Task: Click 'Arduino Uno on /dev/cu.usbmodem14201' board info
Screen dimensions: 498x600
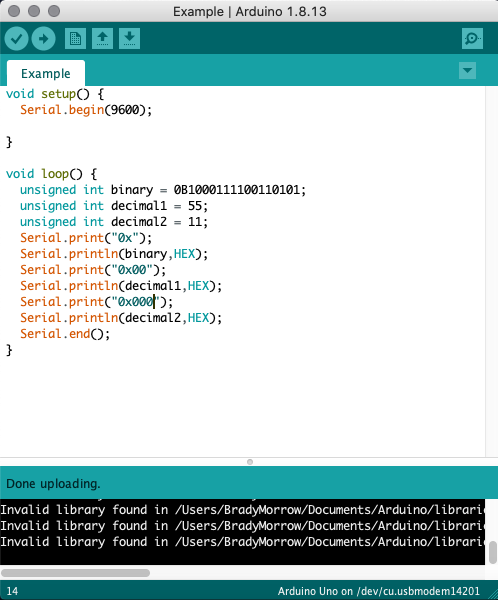Action: (379, 591)
